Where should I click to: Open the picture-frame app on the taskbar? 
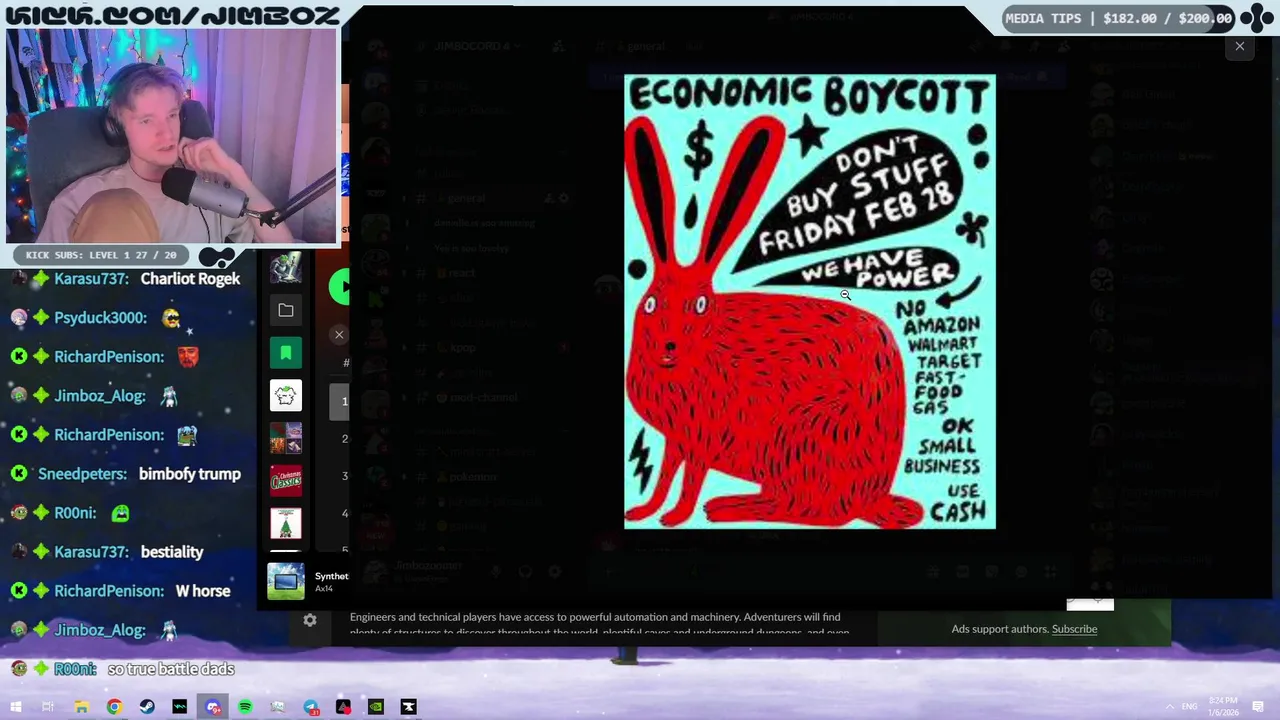click(277, 707)
